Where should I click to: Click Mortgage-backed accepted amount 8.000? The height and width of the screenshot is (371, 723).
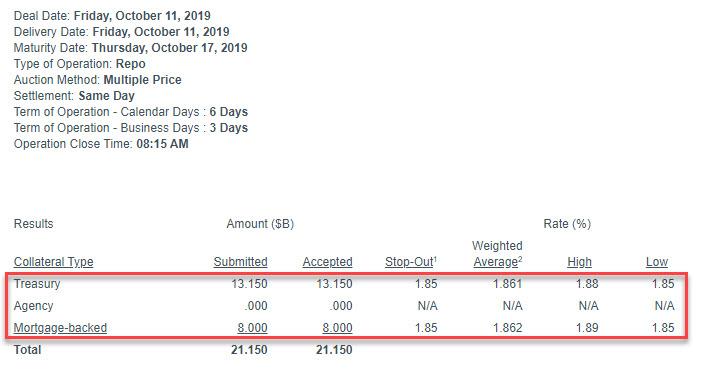[x=337, y=328]
